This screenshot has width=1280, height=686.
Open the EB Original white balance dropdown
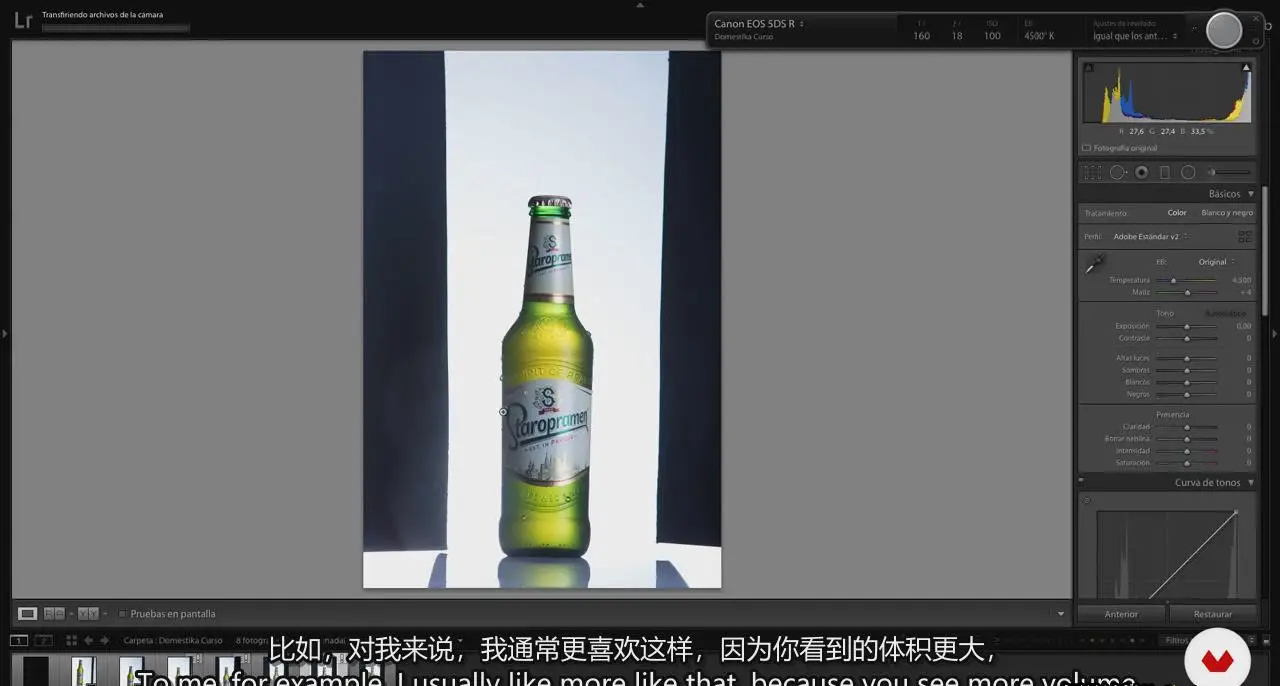pos(1217,262)
